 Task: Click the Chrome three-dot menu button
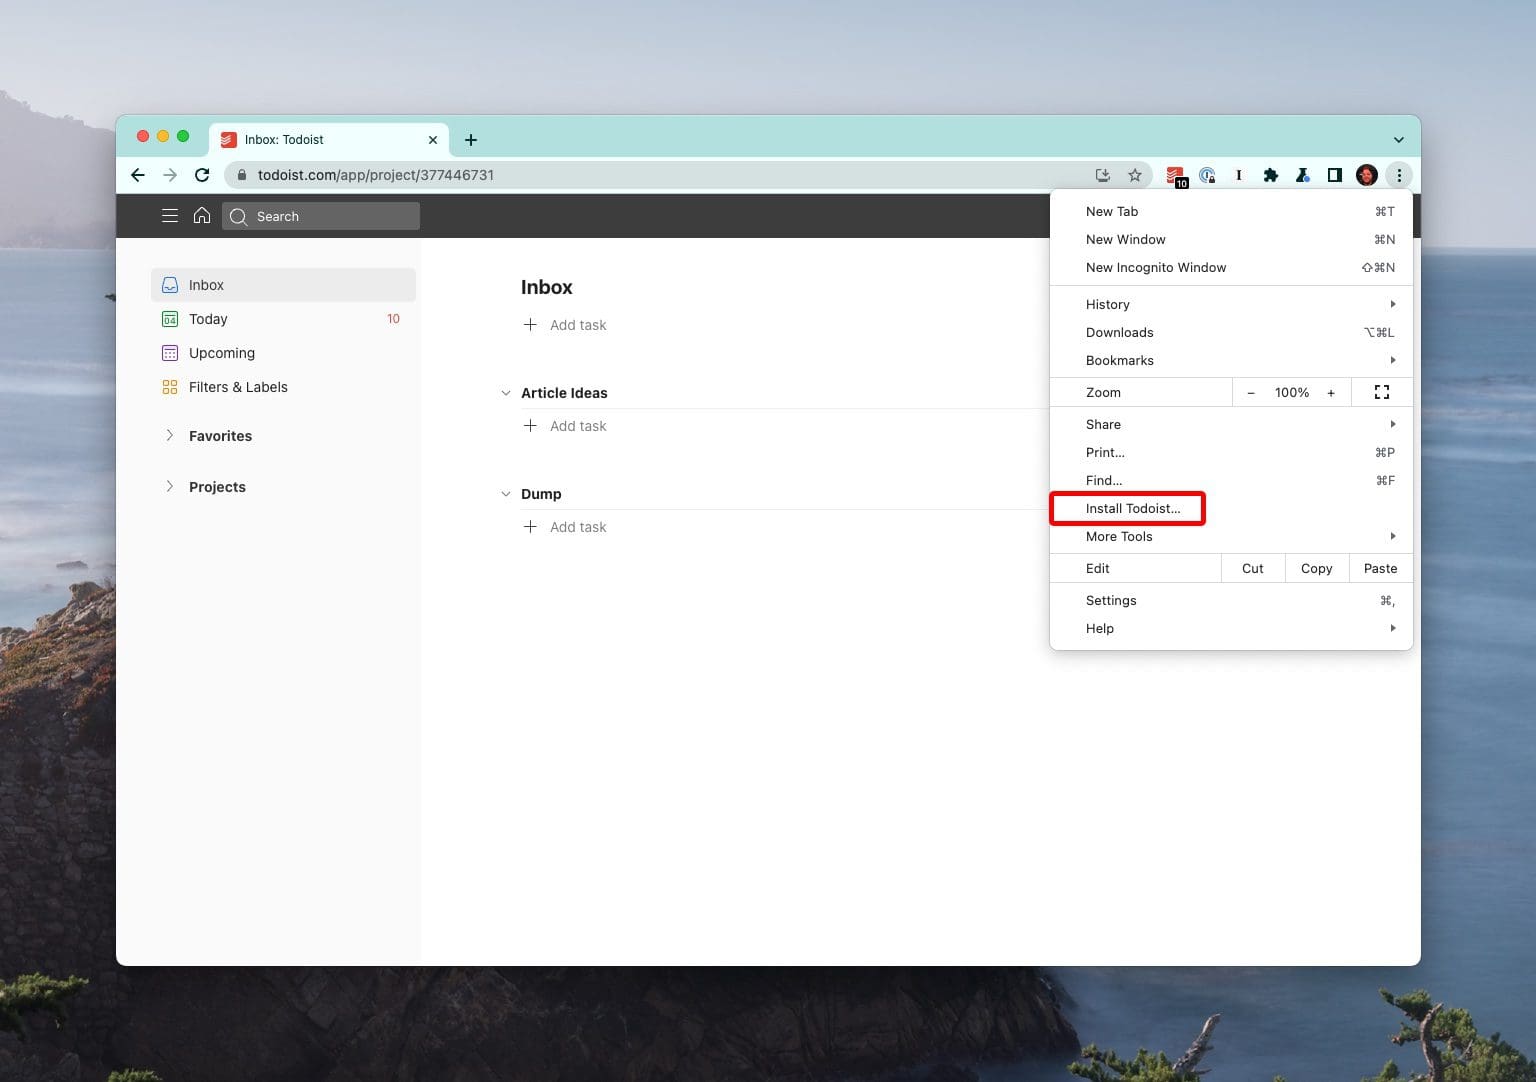(1399, 175)
